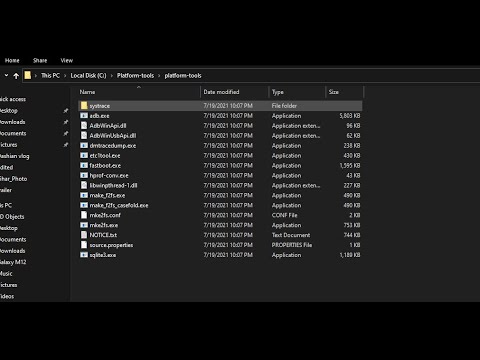
Task: Click the Text Document type cell
Action: pos(291,235)
